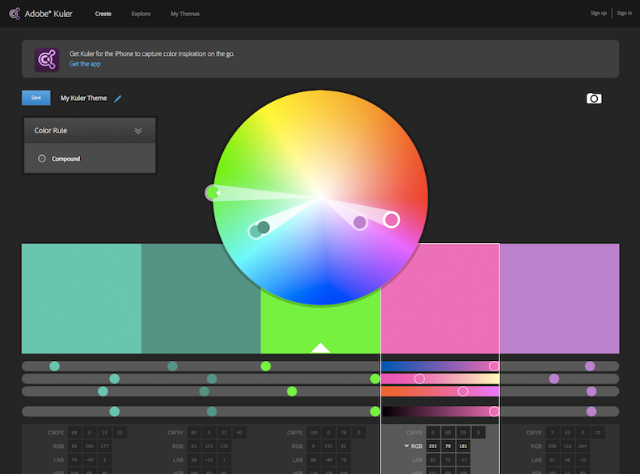Switch to the Explore tab
This screenshot has height=474, width=640.
coord(141,14)
